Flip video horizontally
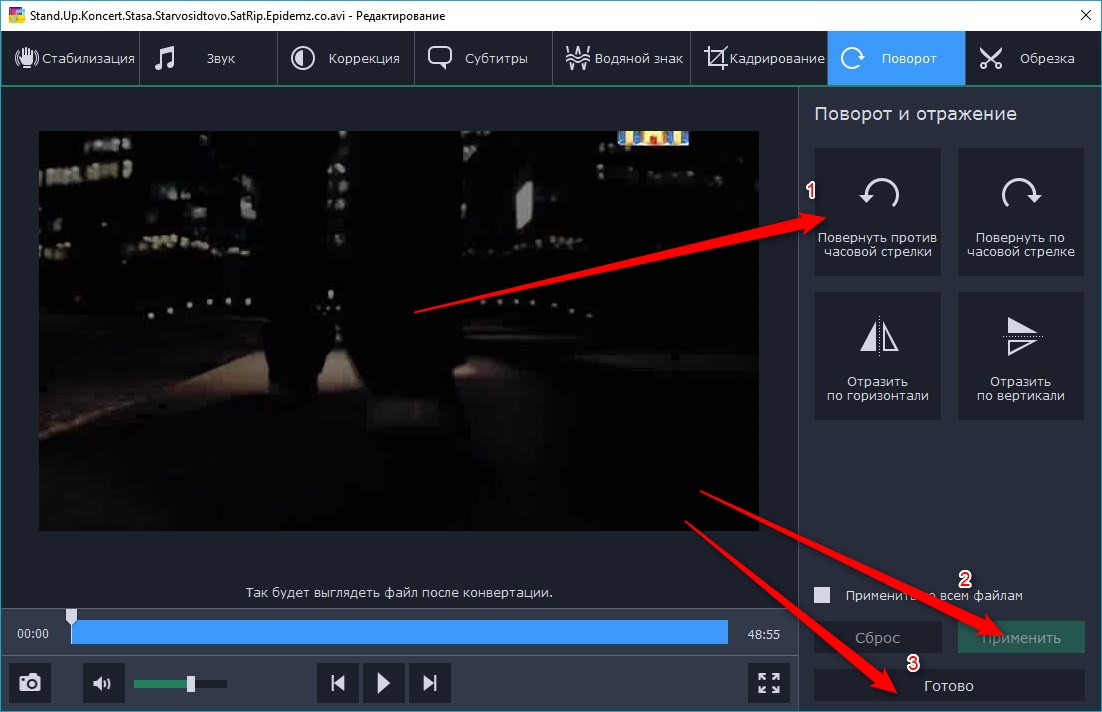 tap(877, 355)
